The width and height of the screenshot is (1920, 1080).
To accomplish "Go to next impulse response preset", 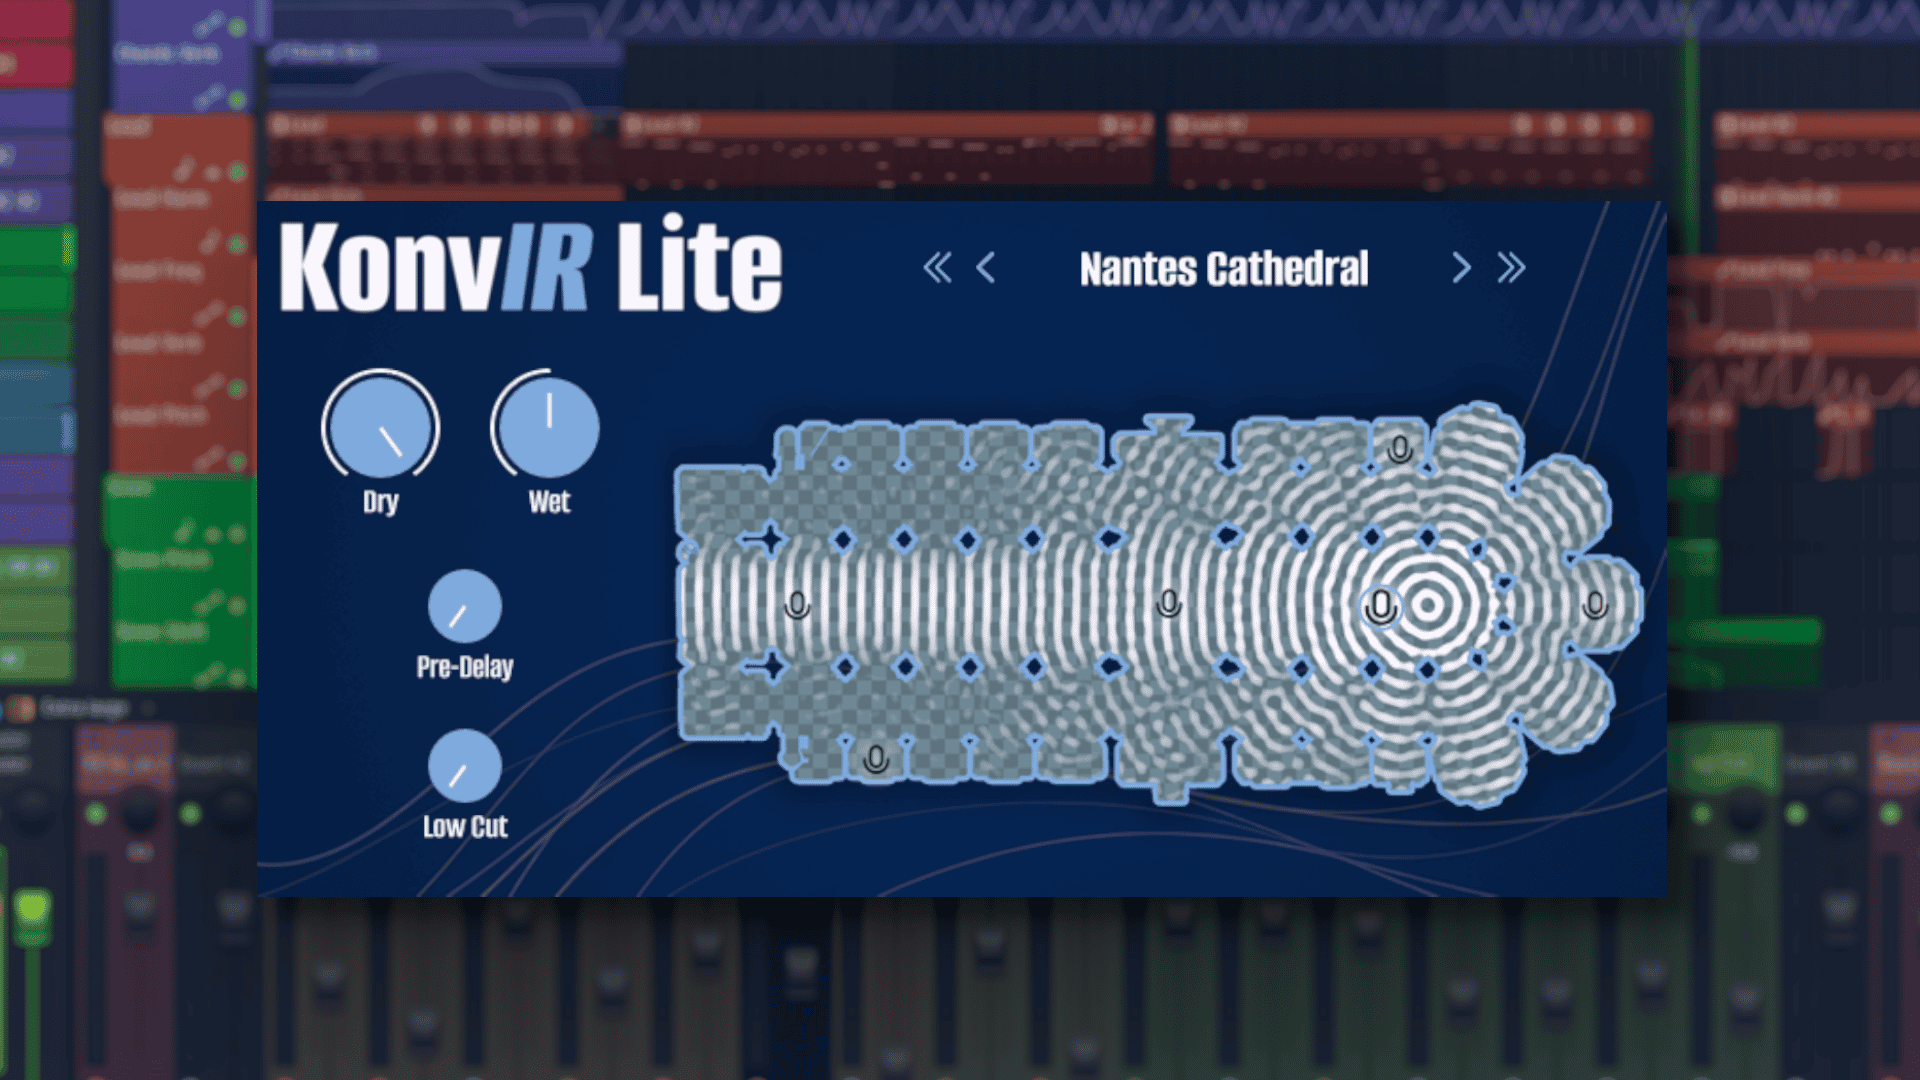I will (1461, 268).
